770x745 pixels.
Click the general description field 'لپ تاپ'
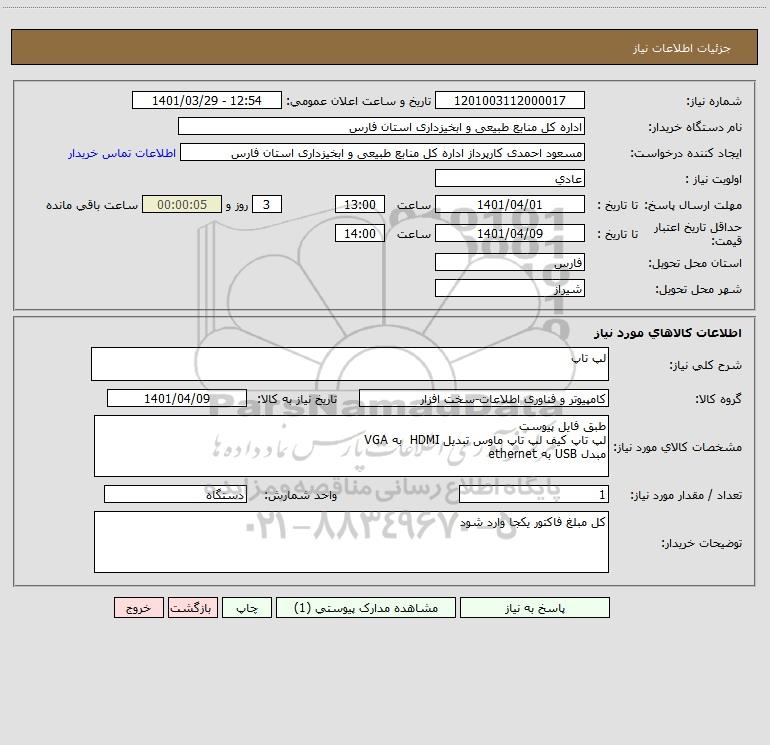point(350,364)
